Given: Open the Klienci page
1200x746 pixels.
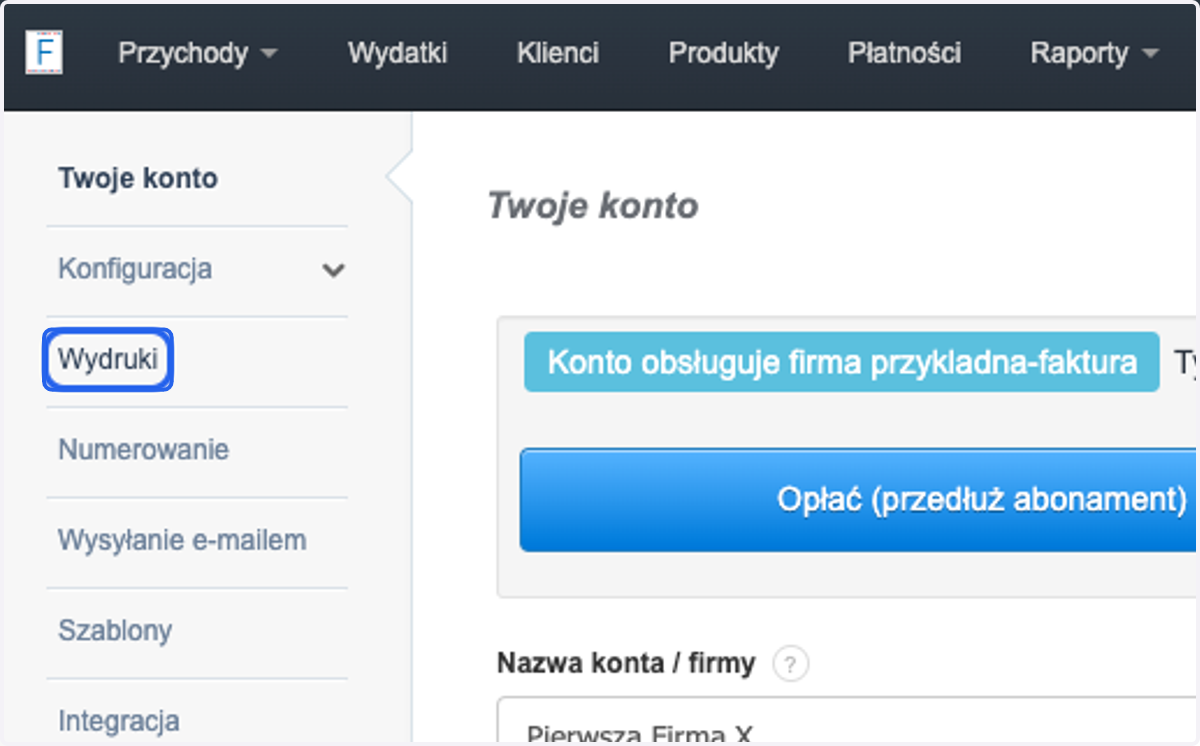Looking at the screenshot, I should point(558,53).
